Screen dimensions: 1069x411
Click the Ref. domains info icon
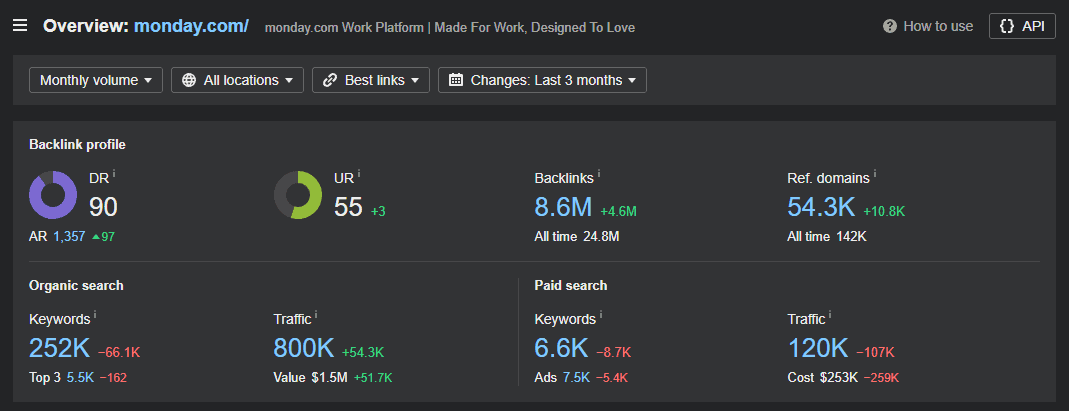click(874, 174)
